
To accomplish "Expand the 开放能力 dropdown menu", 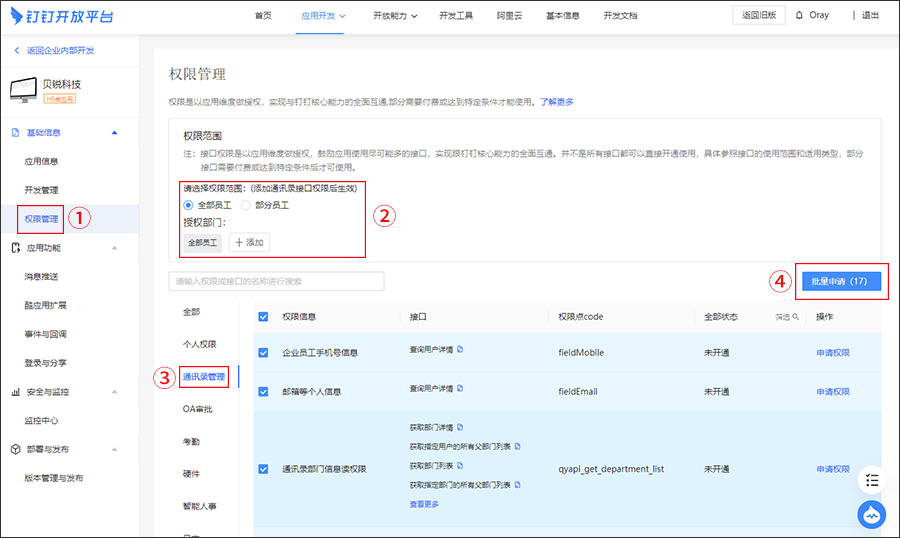I will (394, 16).
